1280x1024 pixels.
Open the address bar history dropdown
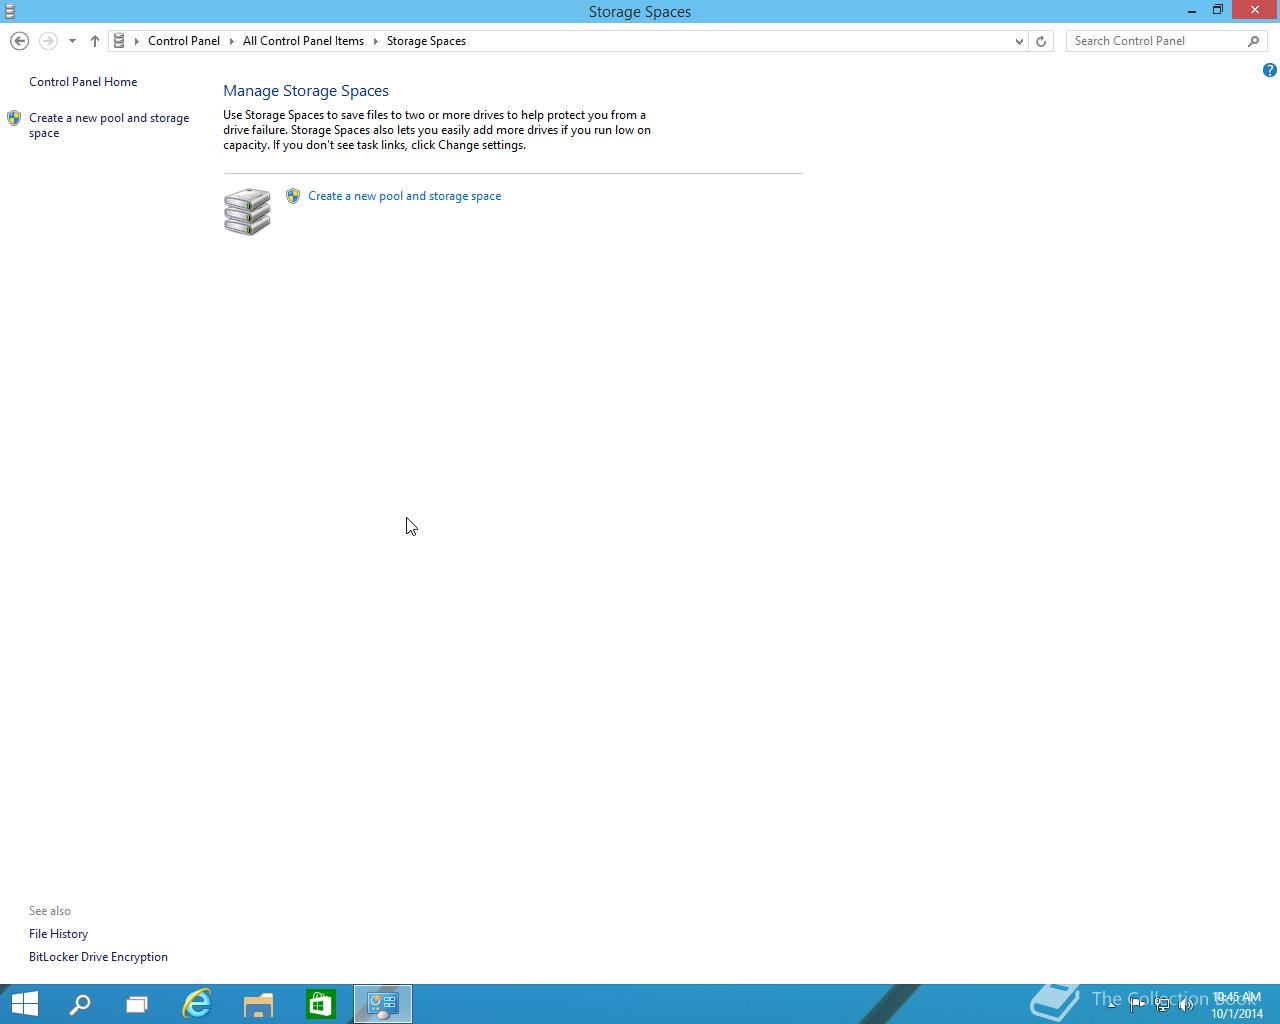point(1019,41)
